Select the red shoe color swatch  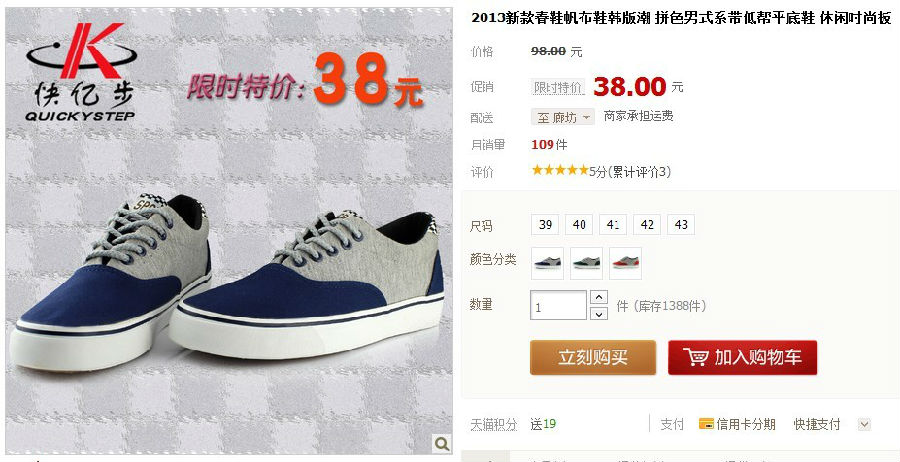(625, 263)
